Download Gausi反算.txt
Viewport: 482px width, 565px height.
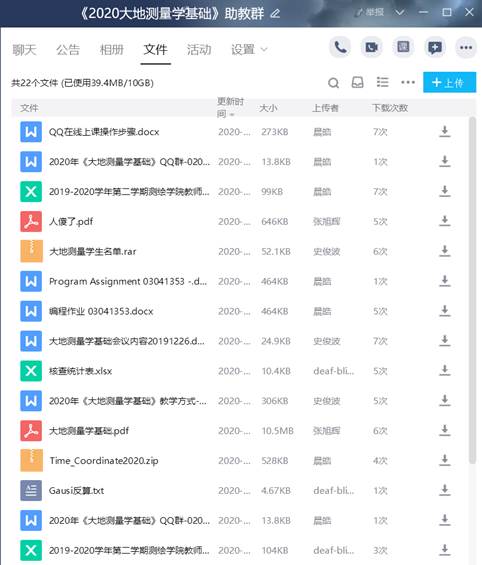coord(445,490)
